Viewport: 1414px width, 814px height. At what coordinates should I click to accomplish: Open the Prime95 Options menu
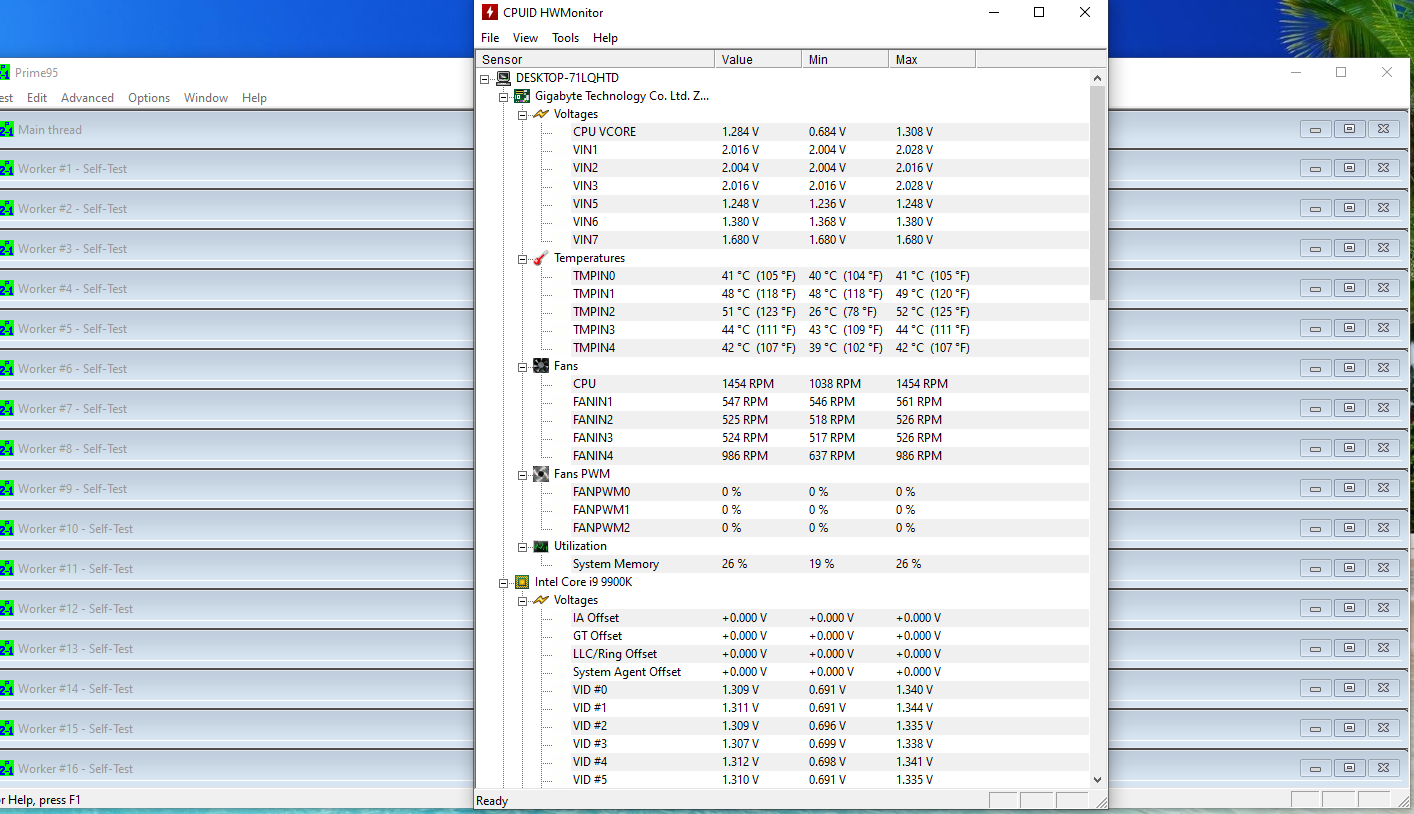(x=149, y=98)
